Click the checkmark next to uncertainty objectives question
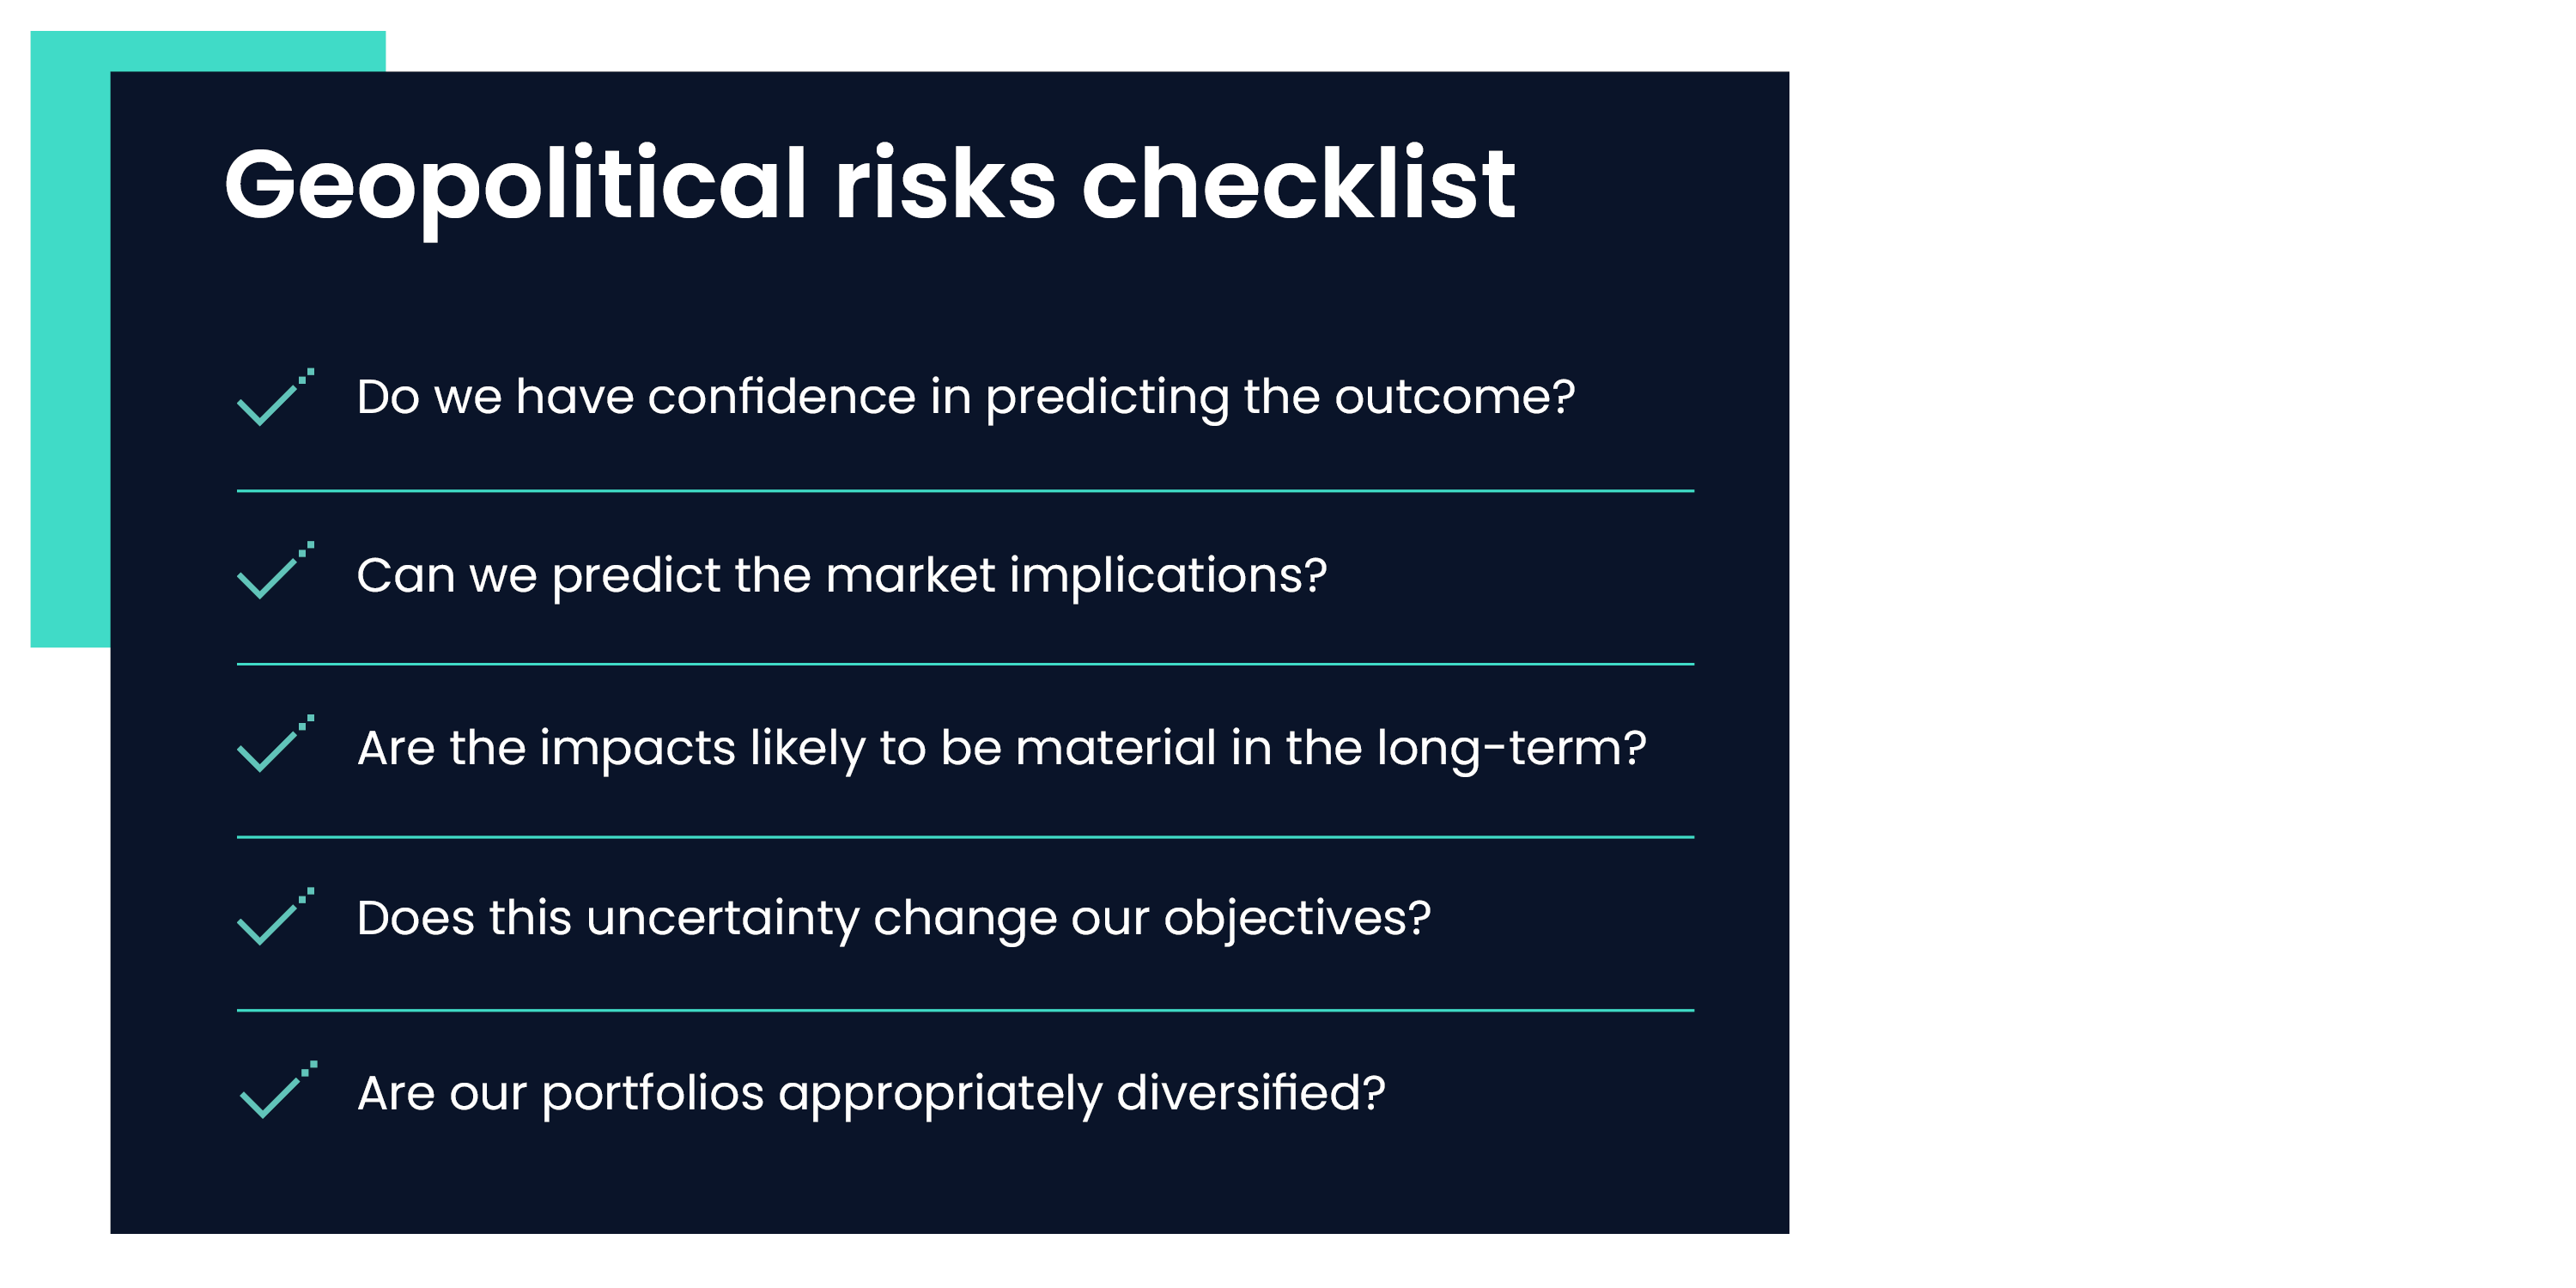The width and height of the screenshot is (2576, 1288). coord(272,919)
